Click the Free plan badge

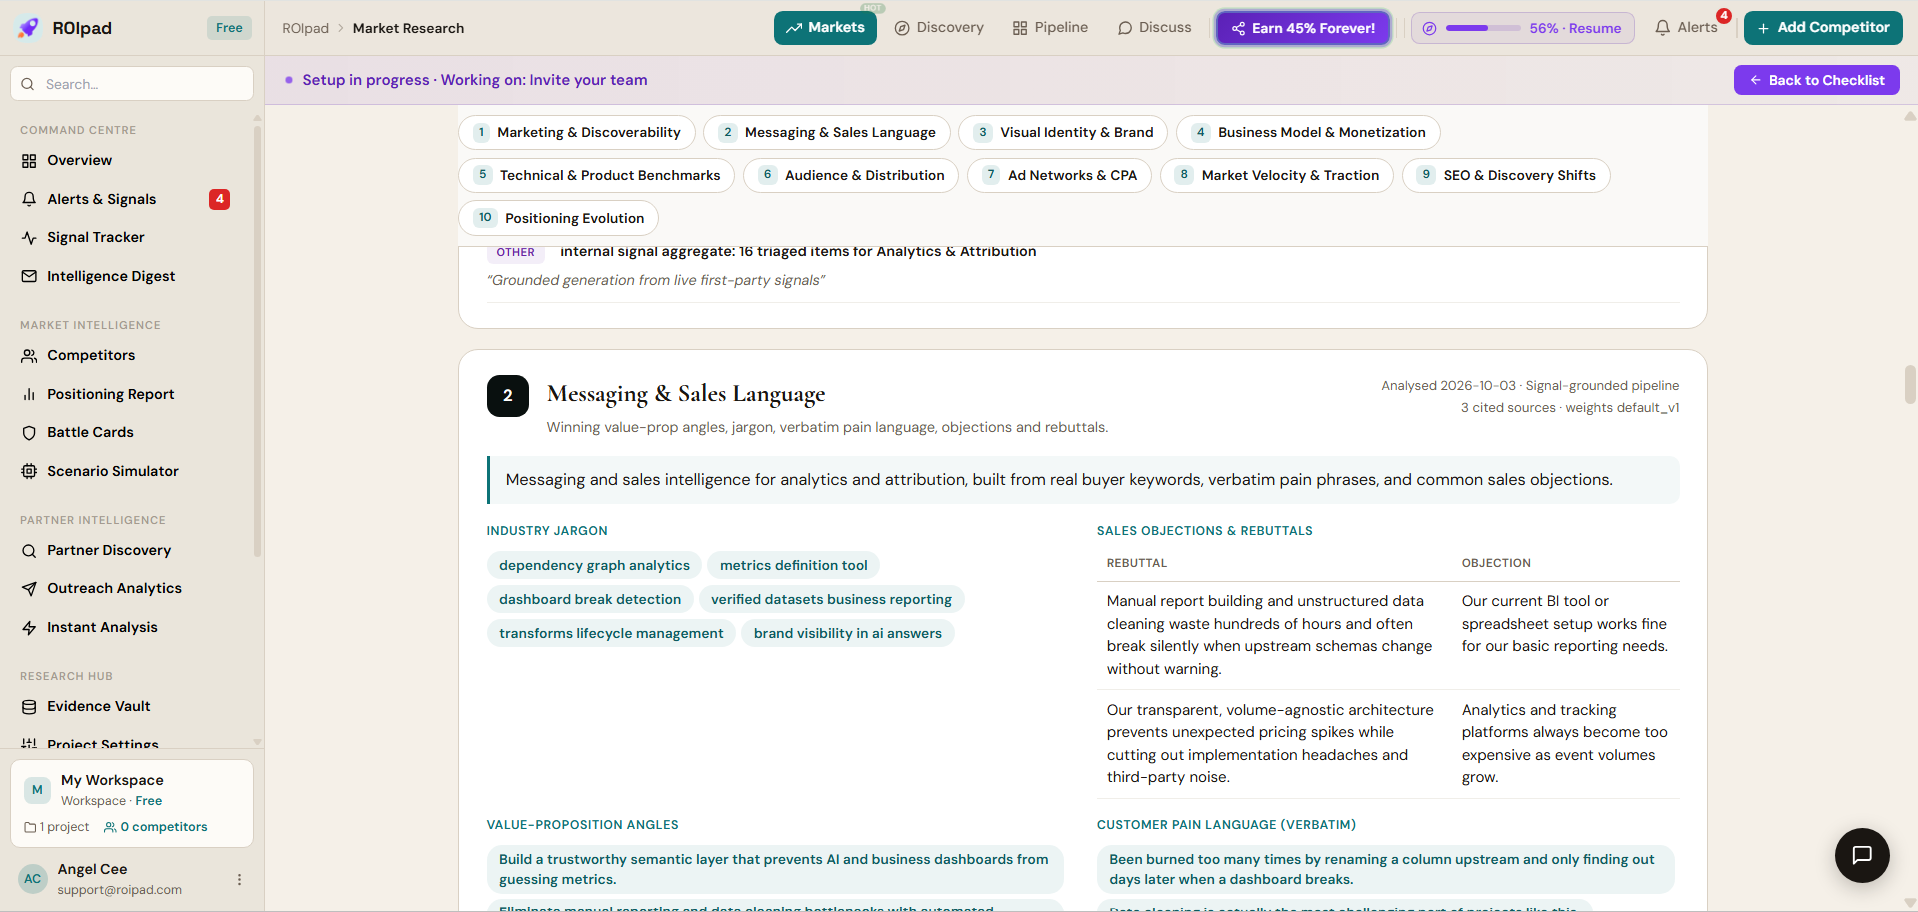click(x=229, y=28)
